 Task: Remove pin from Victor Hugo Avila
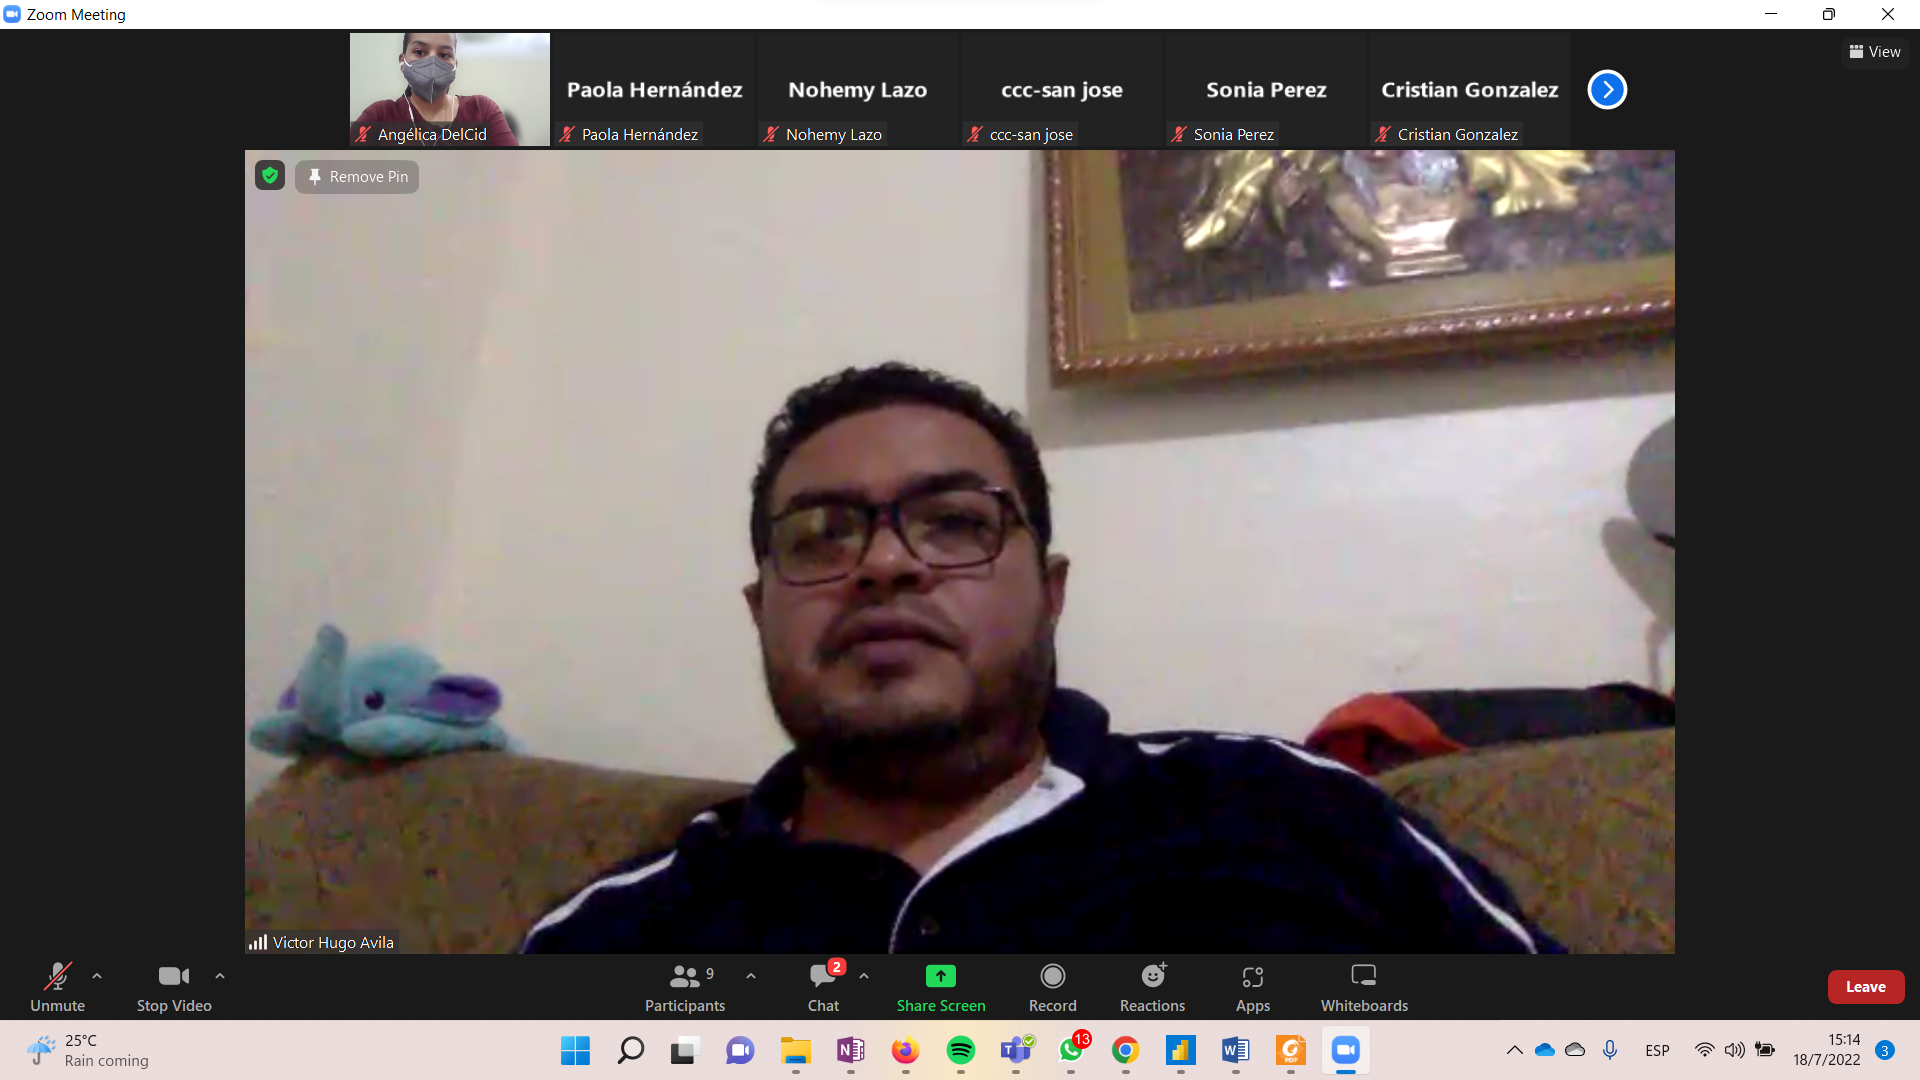coord(357,177)
